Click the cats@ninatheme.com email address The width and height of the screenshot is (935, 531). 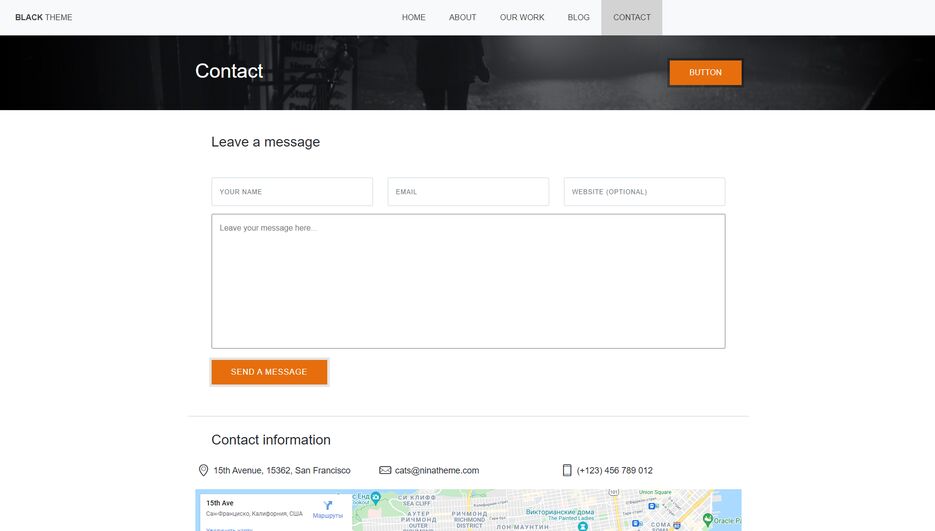(x=436, y=470)
